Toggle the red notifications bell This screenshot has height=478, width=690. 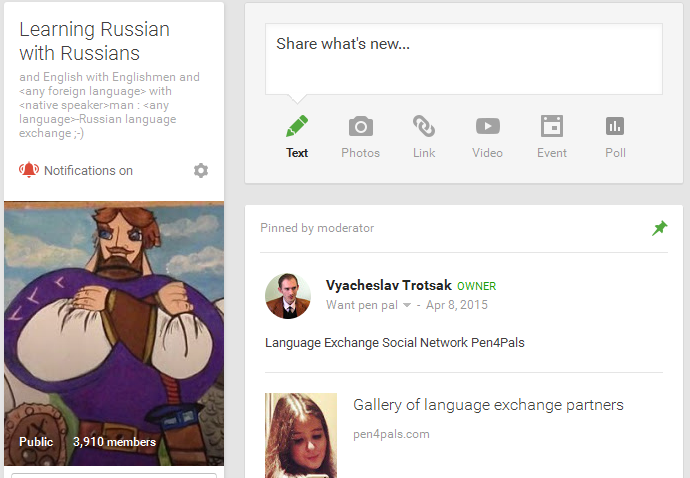coord(29,170)
